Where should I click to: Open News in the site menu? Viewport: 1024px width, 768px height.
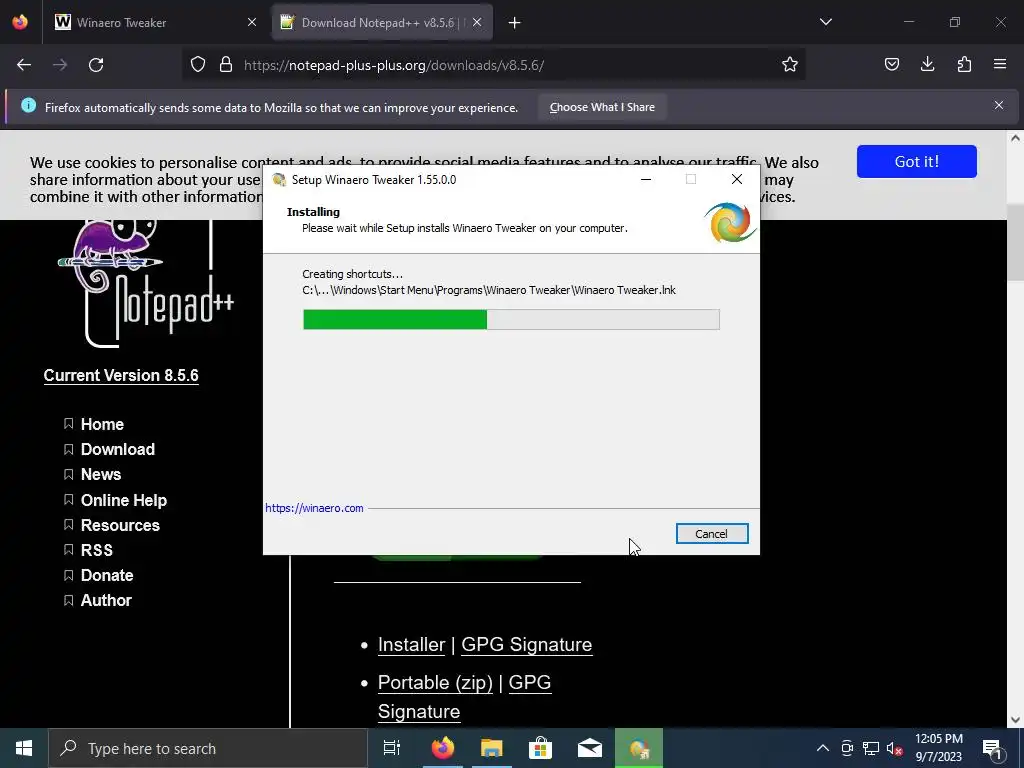coord(101,475)
